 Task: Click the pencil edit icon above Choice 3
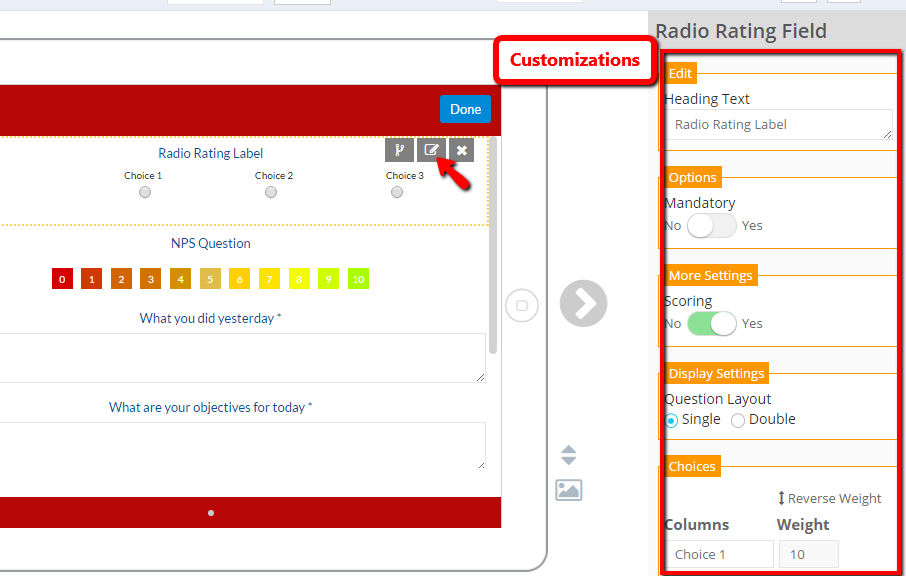tap(431, 150)
